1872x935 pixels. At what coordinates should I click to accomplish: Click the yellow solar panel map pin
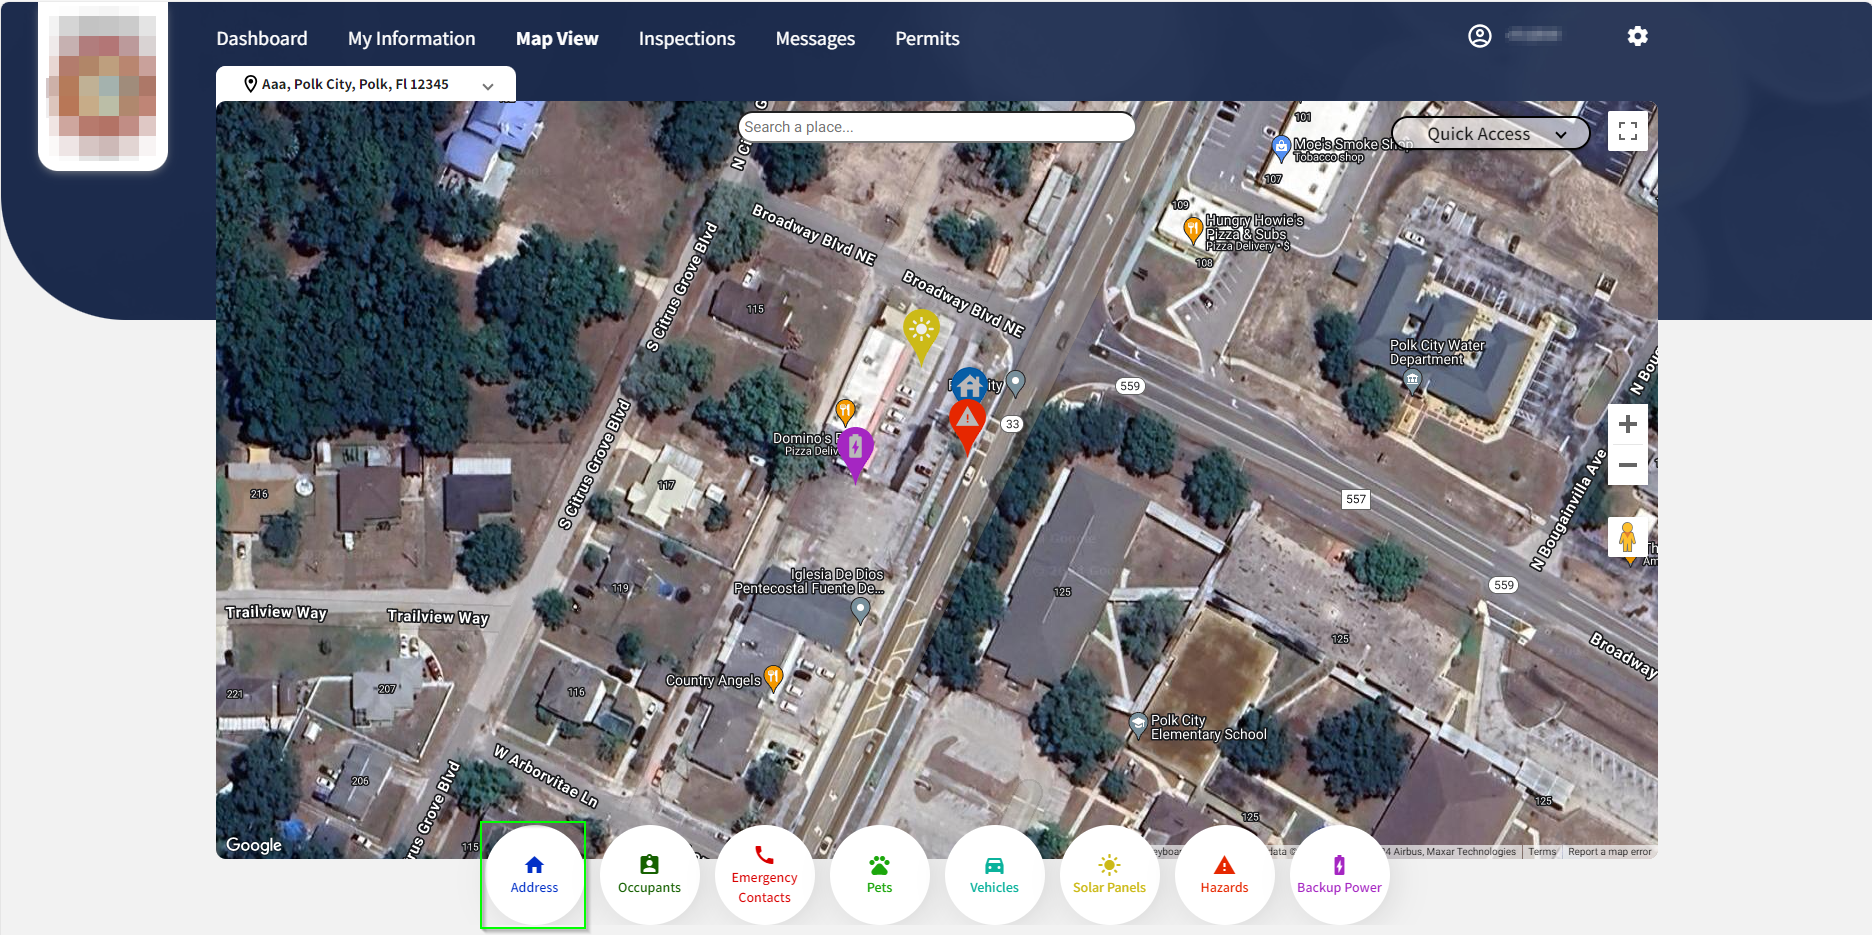(921, 331)
